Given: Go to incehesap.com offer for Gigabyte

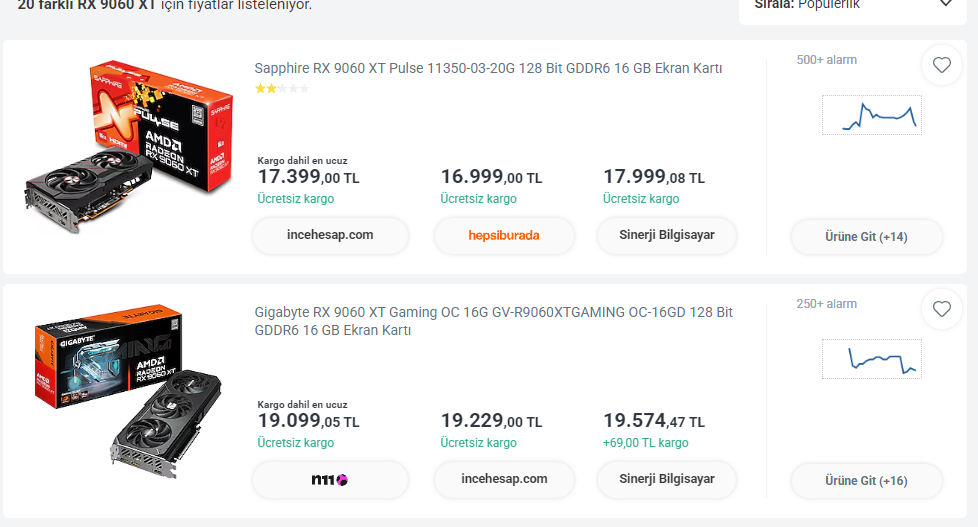Looking at the screenshot, I should pyautogui.click(x=504, y=480).
